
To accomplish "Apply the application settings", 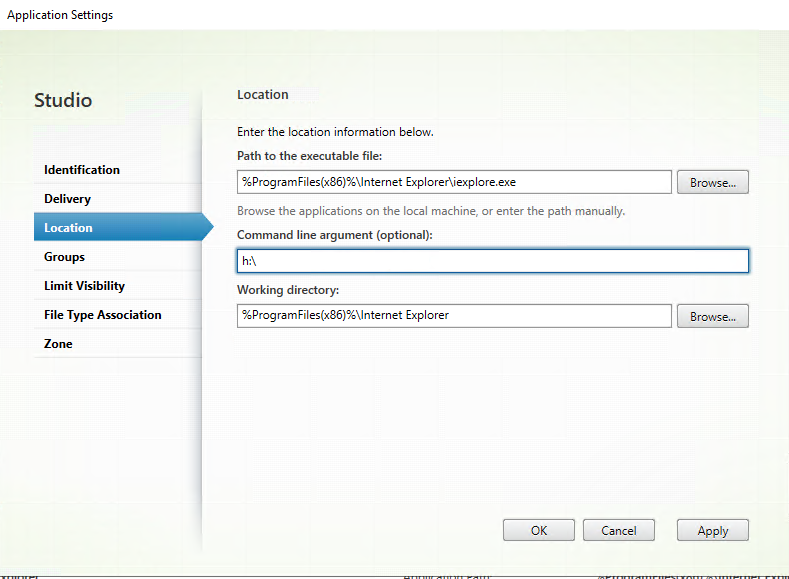I will point(712,531).
